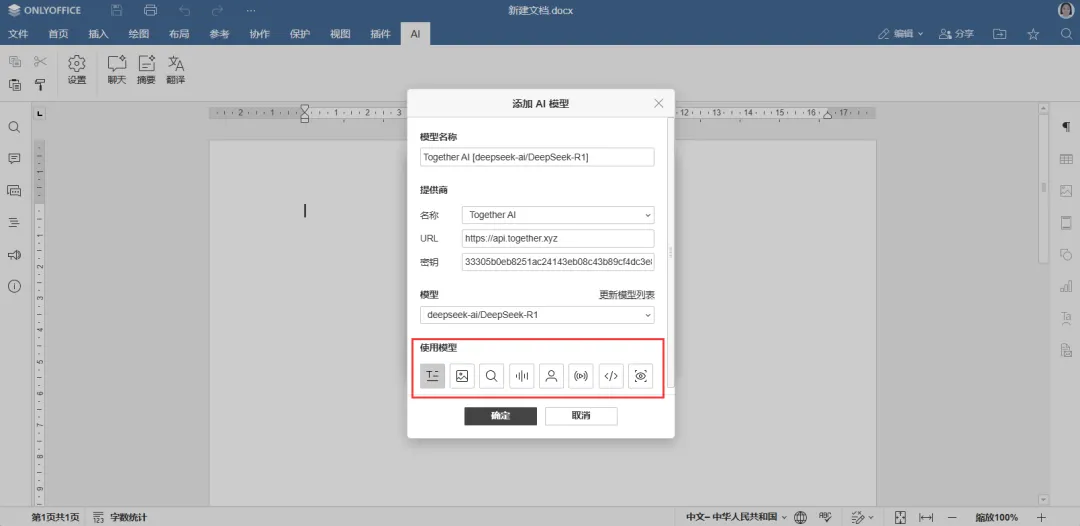Open the About info icon in left sidebar
Screen dimensions: 1080x526
click(x=14, y=286)
